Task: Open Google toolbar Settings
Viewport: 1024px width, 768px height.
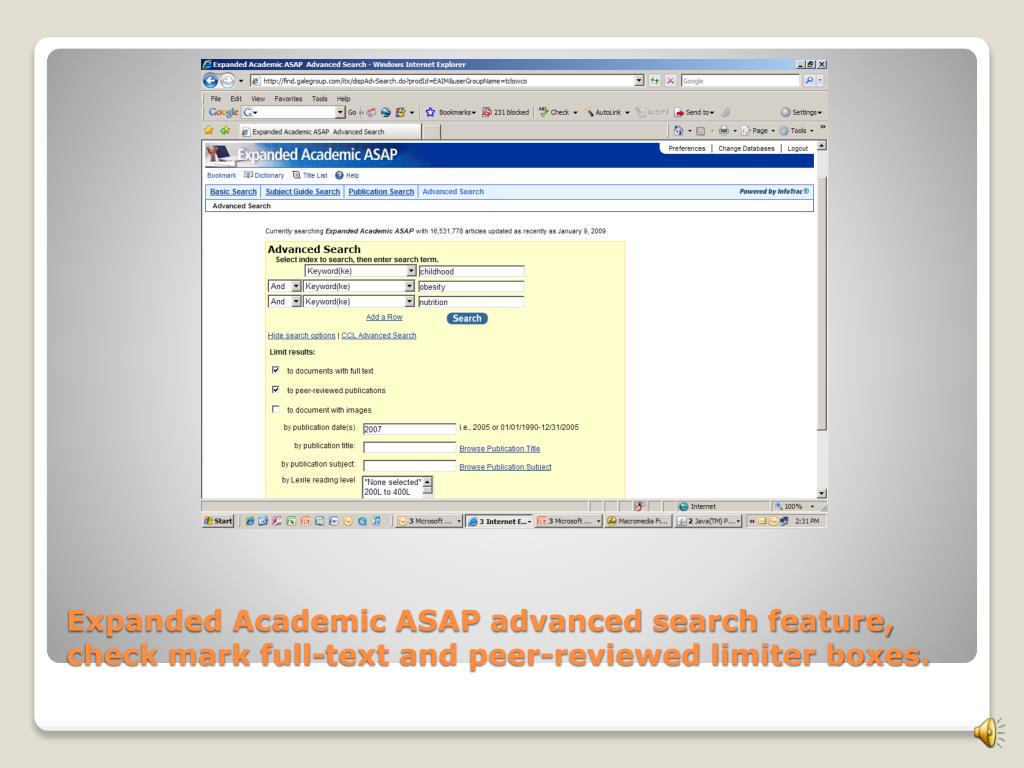Action: click(x=801, y=112)
